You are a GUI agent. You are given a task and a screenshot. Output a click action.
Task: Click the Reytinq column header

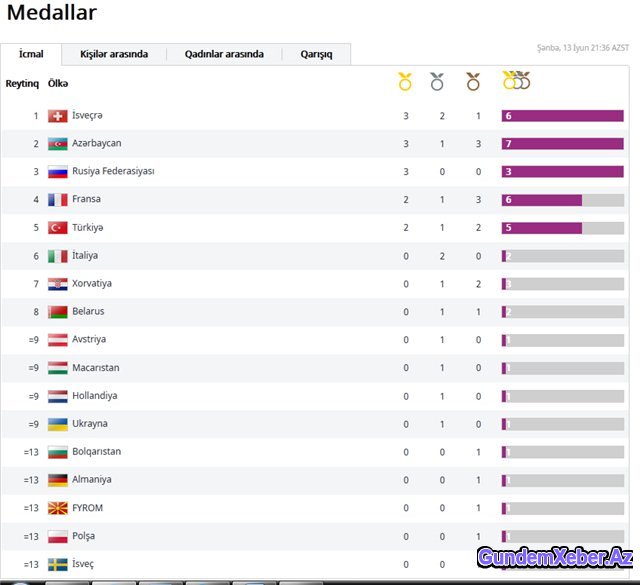point(22,83)
